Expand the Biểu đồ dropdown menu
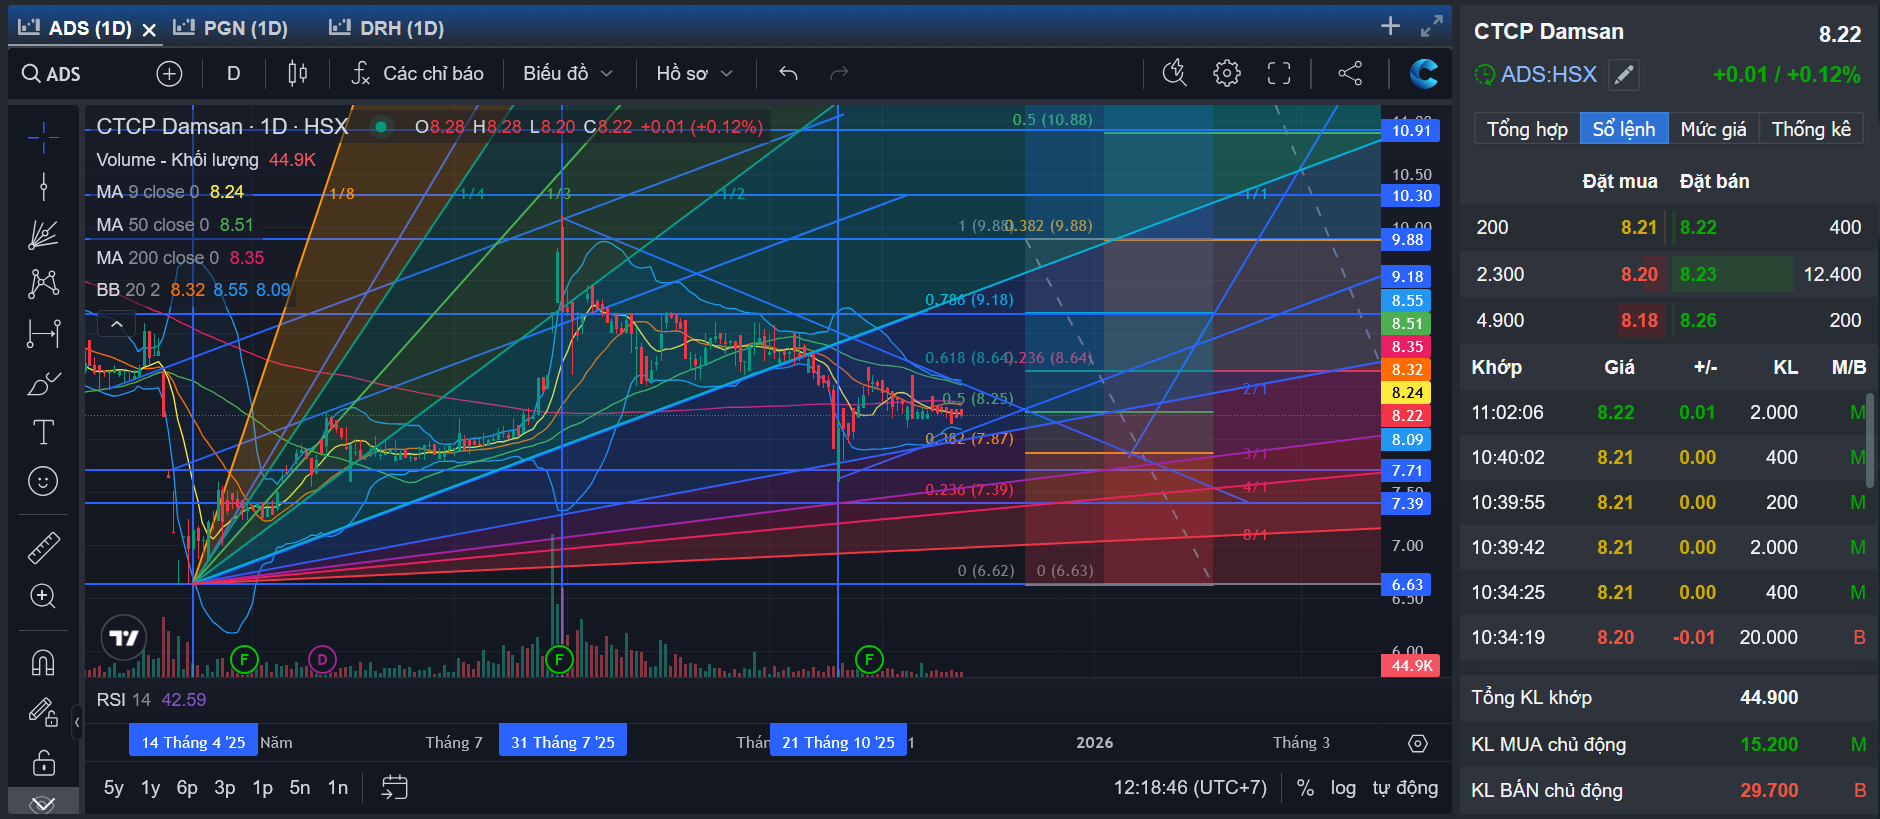Image resolution: width=1880 pixels, height=819 pixels. coord(568,73)
